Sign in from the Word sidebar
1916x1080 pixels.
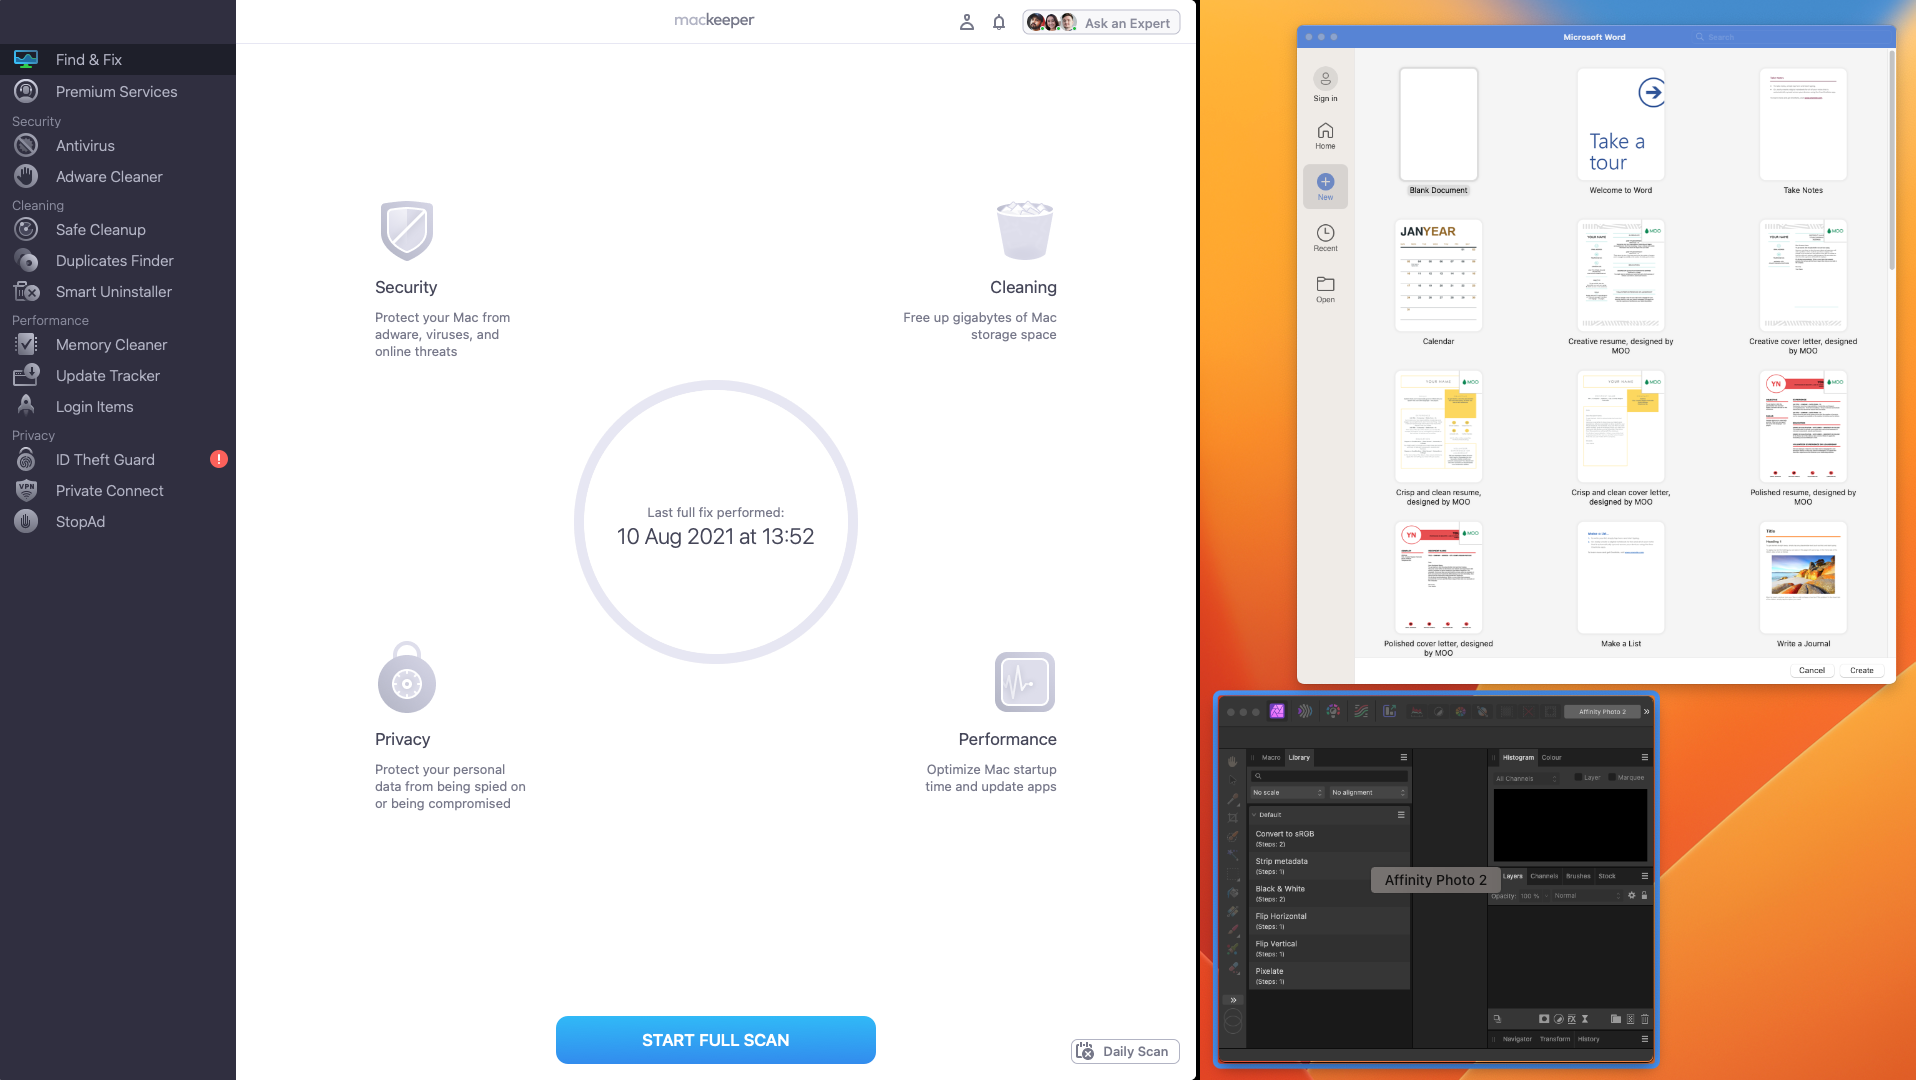click(1325, 85)
